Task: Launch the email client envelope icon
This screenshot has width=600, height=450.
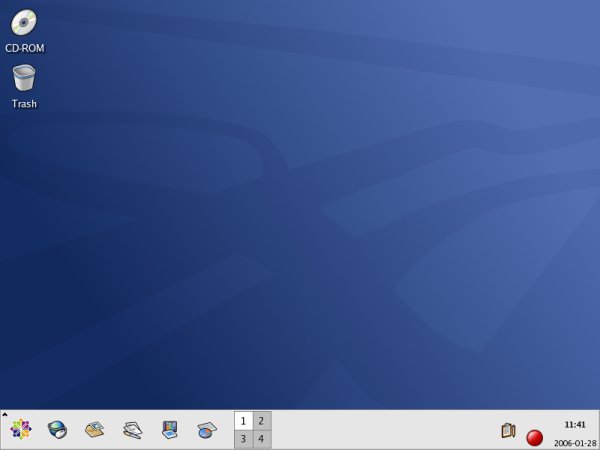Action: click(x=95, y=430)
